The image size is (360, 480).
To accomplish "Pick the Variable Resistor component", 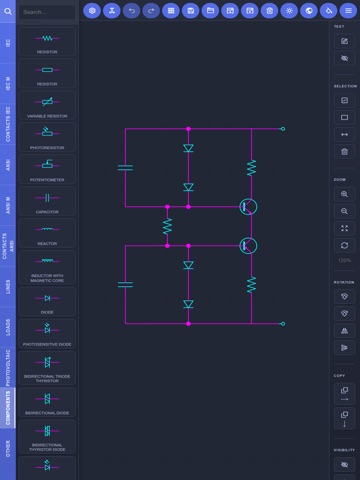I will 47,105.
